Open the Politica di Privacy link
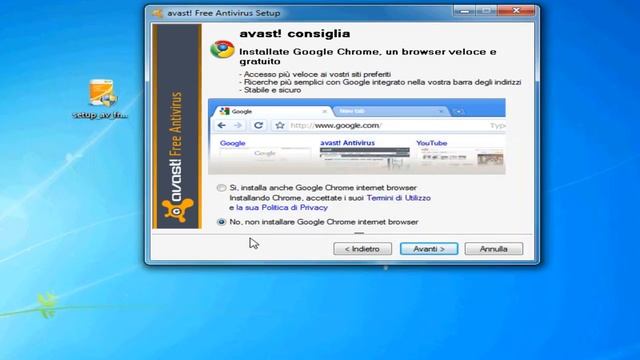 (x=282, y=207)
